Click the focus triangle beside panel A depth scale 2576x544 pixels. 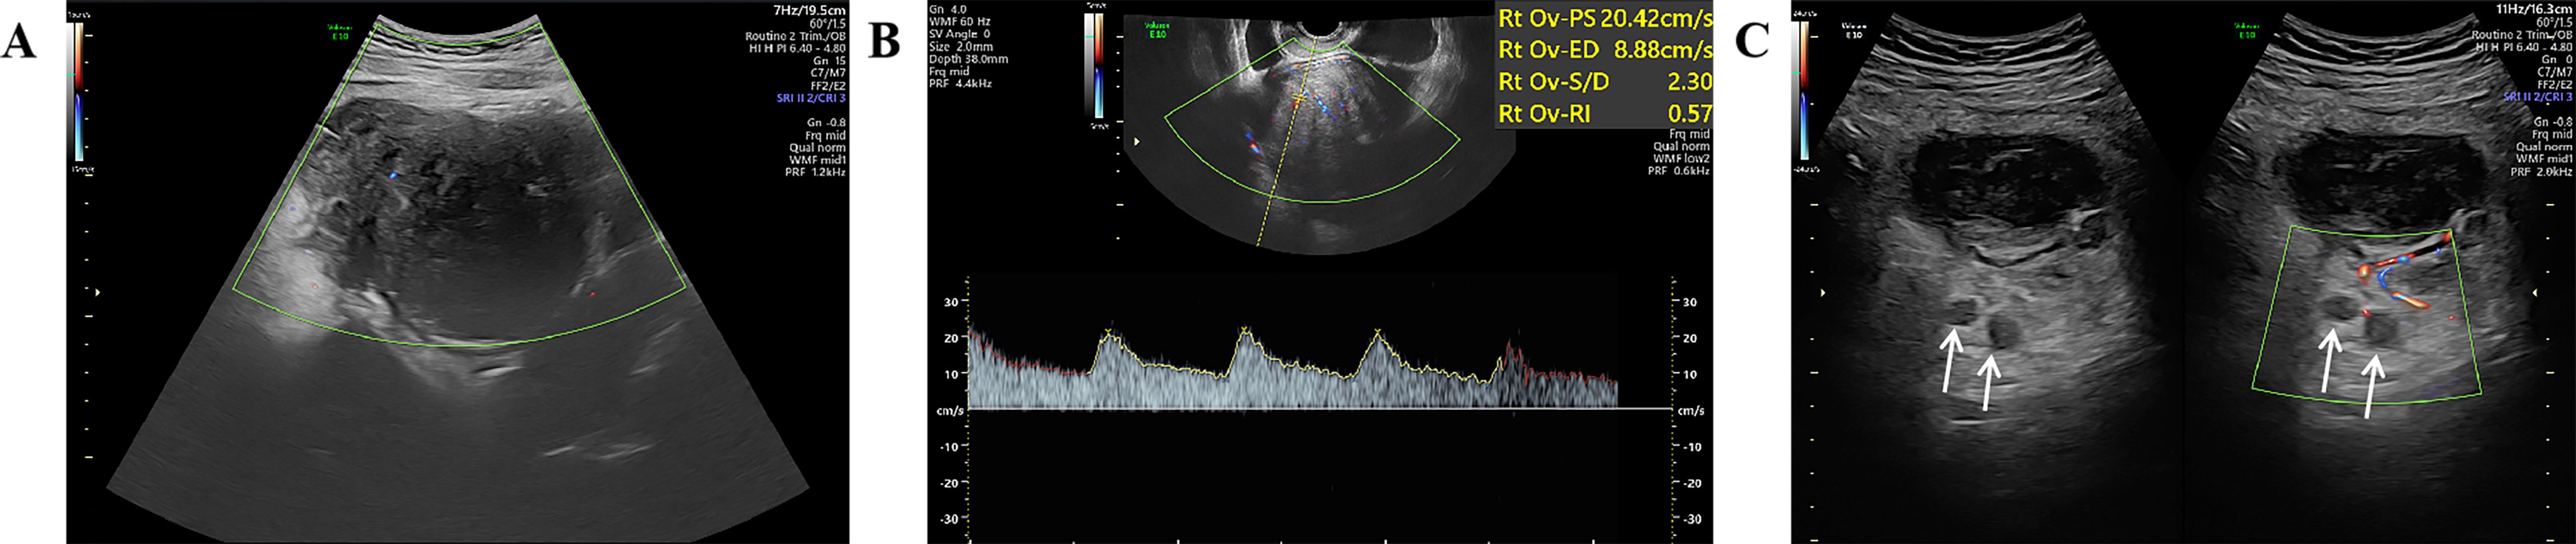click(97, 293)
